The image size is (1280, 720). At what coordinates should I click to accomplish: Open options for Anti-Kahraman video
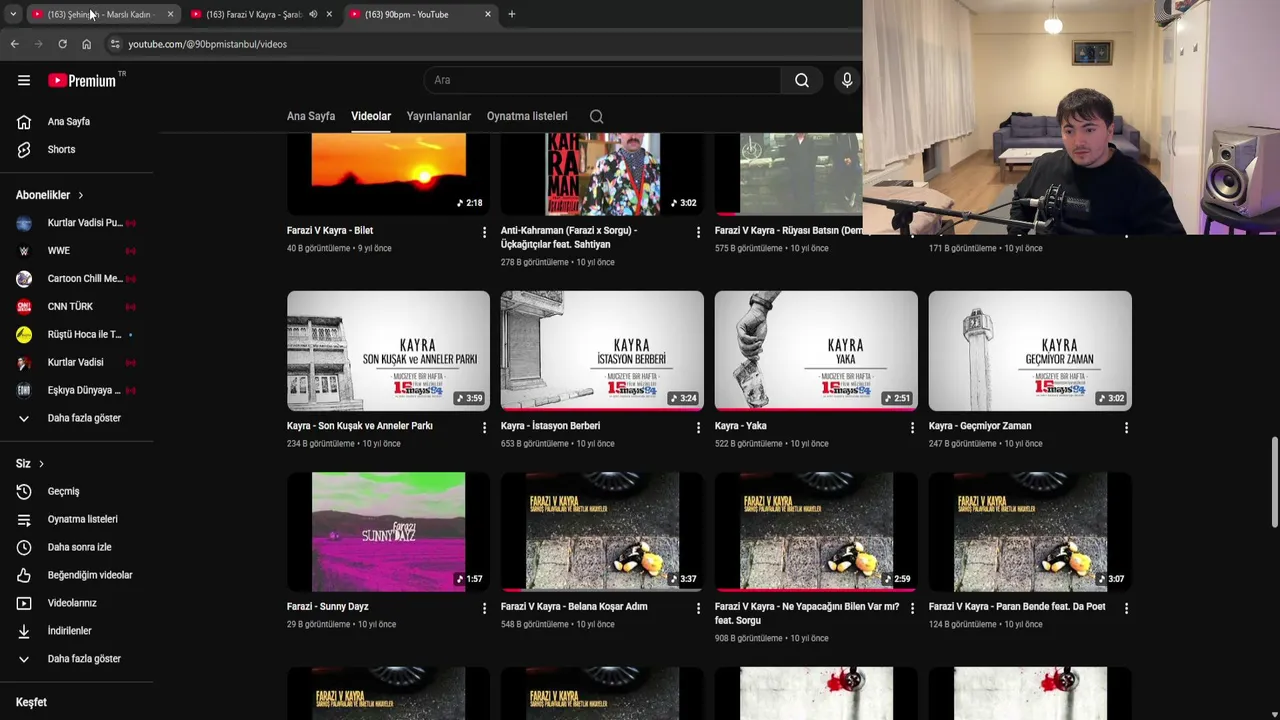[x=698, y=232]
